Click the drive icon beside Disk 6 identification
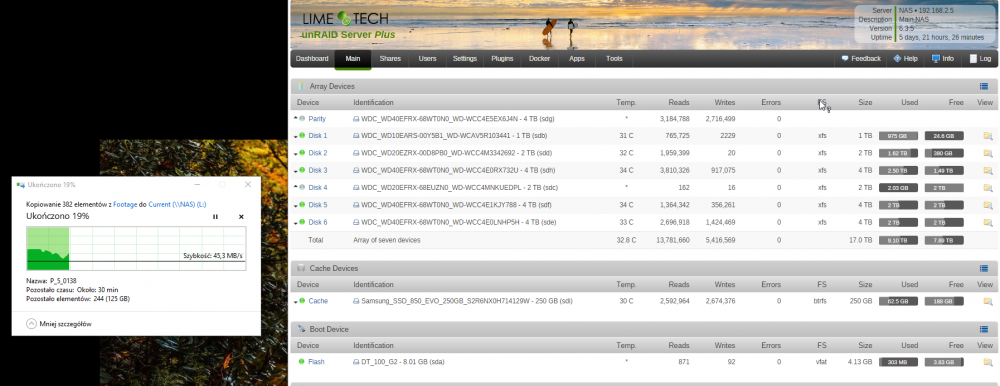This screenshot has height=386, width=1000. tap(357, 222)
